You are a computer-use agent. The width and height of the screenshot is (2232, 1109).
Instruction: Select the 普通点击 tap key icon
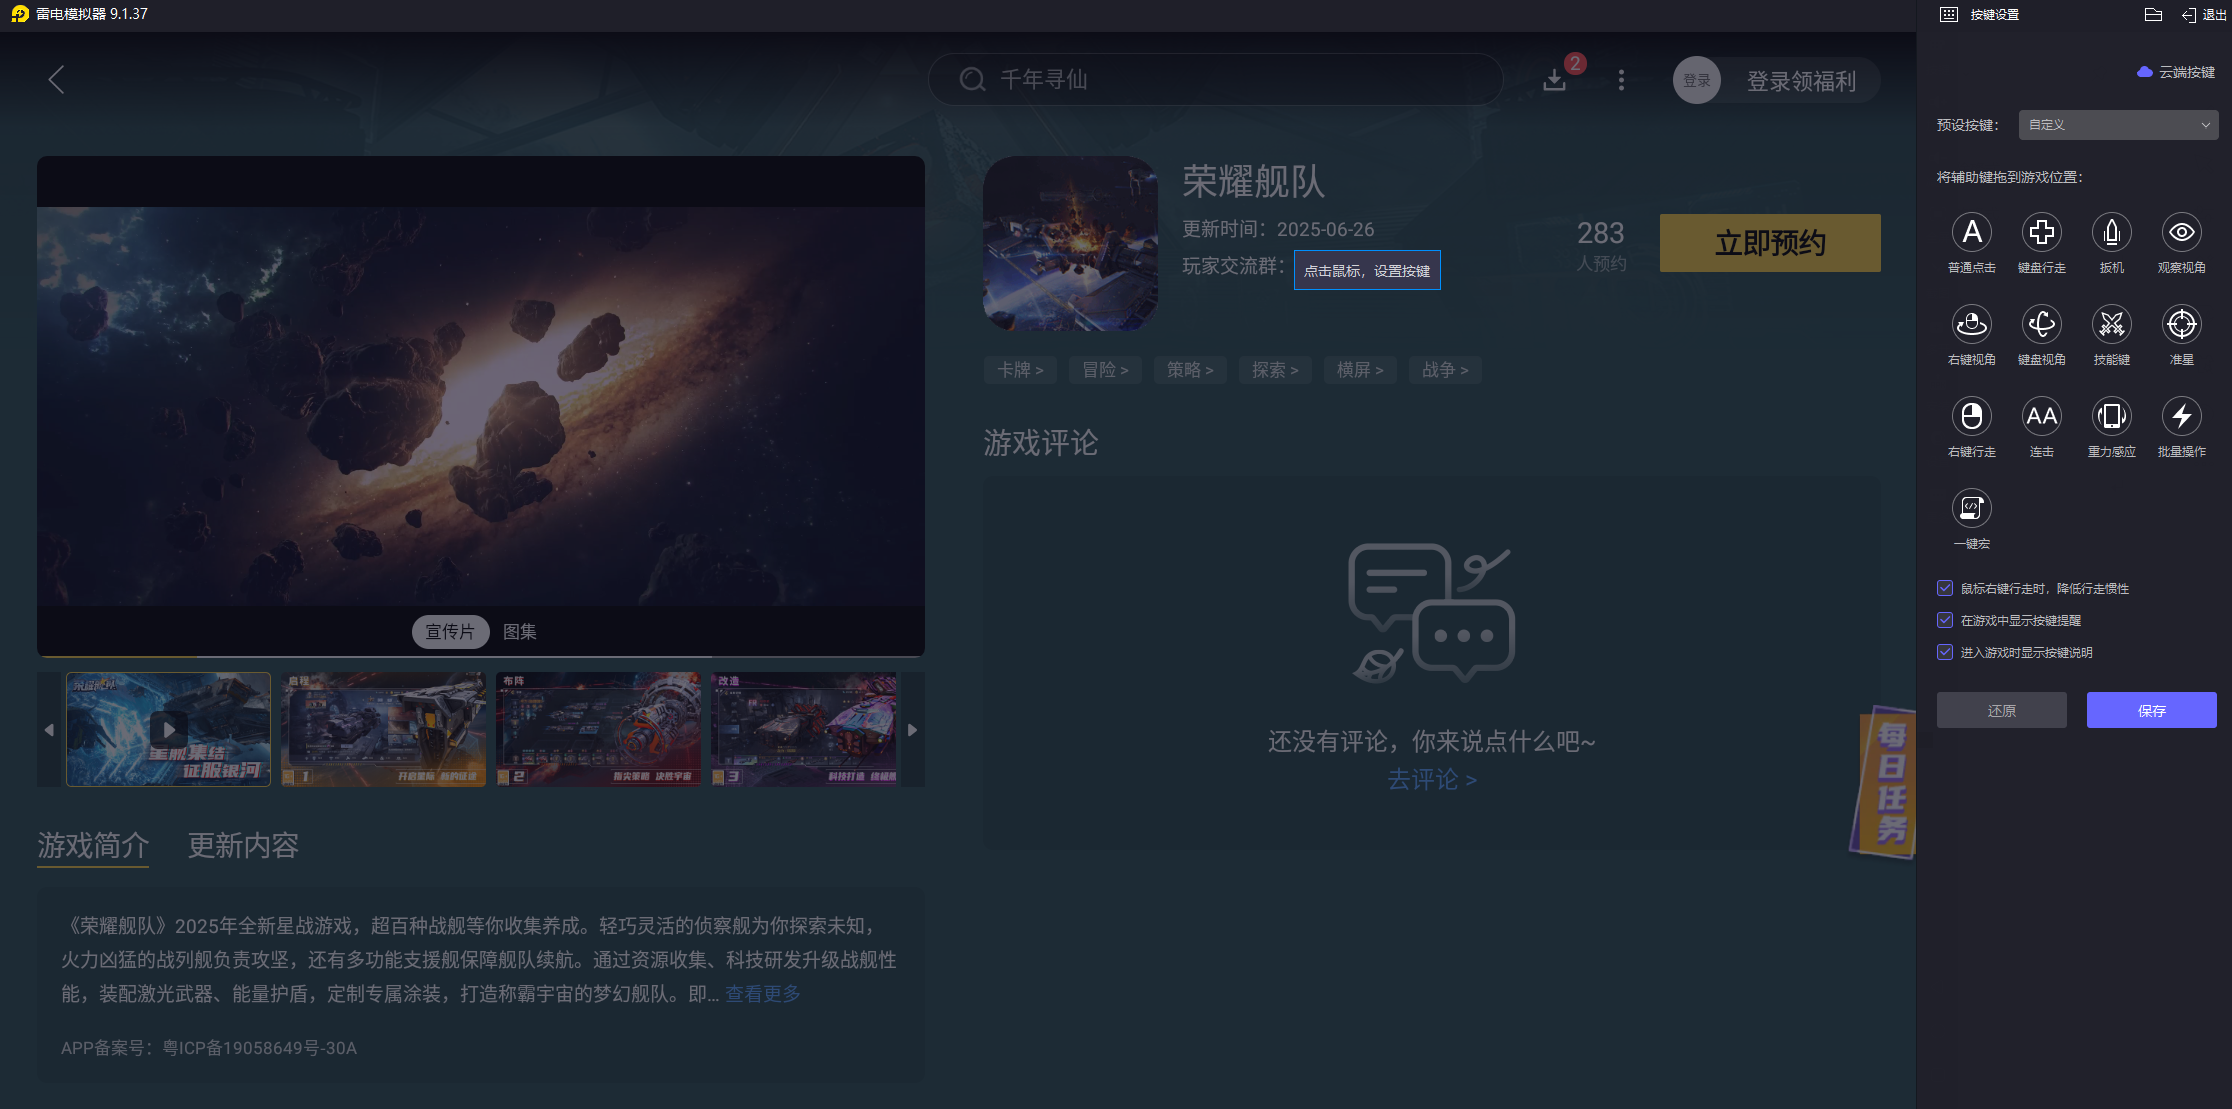point(1971,233)
